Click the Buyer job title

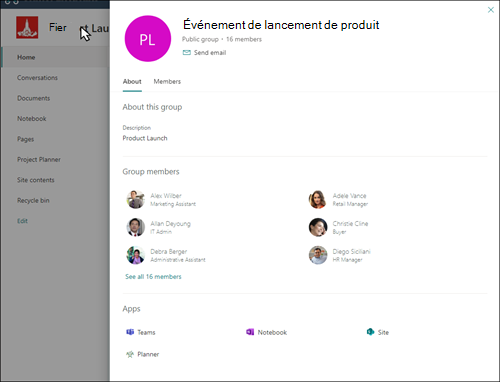(x=339, y=232)
